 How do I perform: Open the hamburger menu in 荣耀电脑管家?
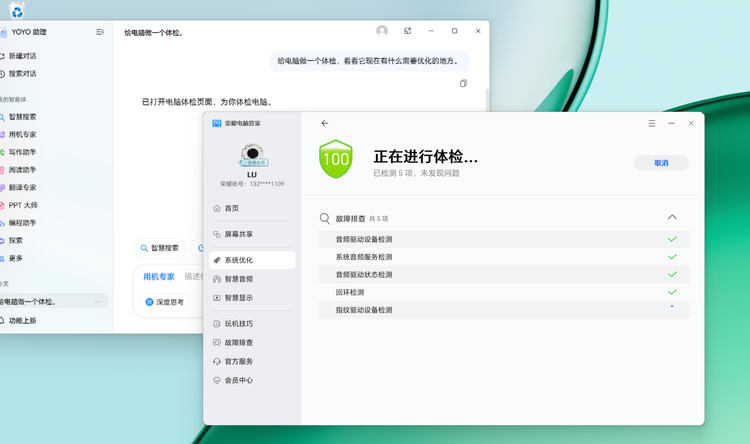(x=651, y=123)
